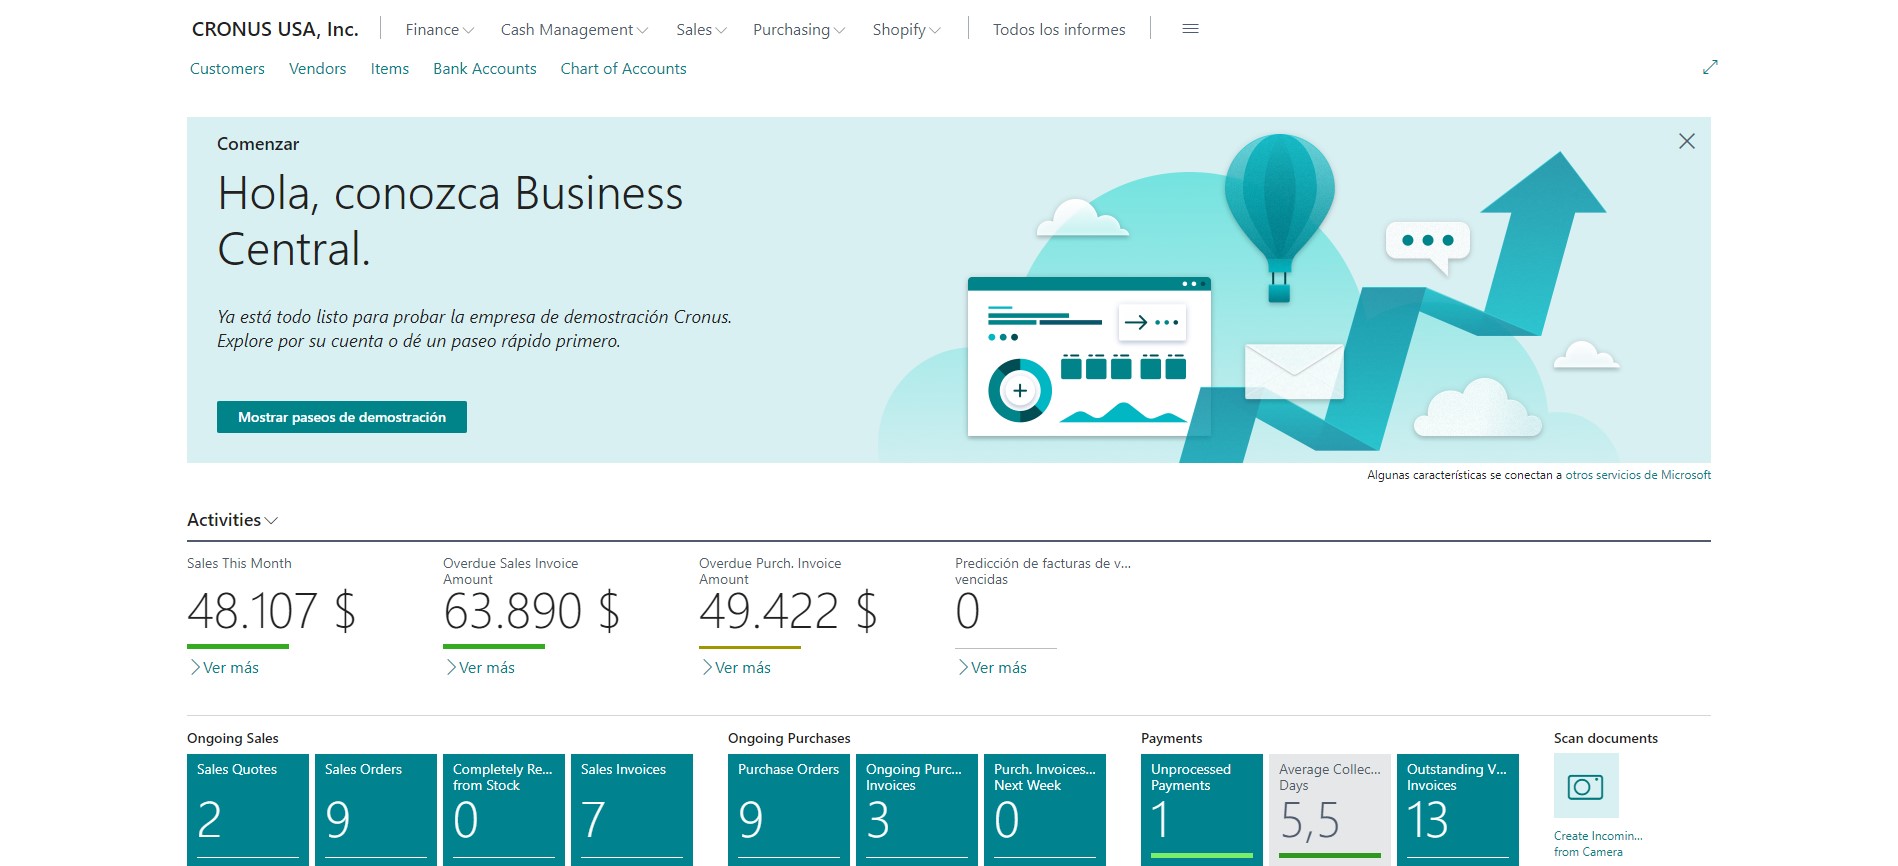Open the Sales dropdown menu
Screen dimensions: 1898x866
click(x=701, y=30)
